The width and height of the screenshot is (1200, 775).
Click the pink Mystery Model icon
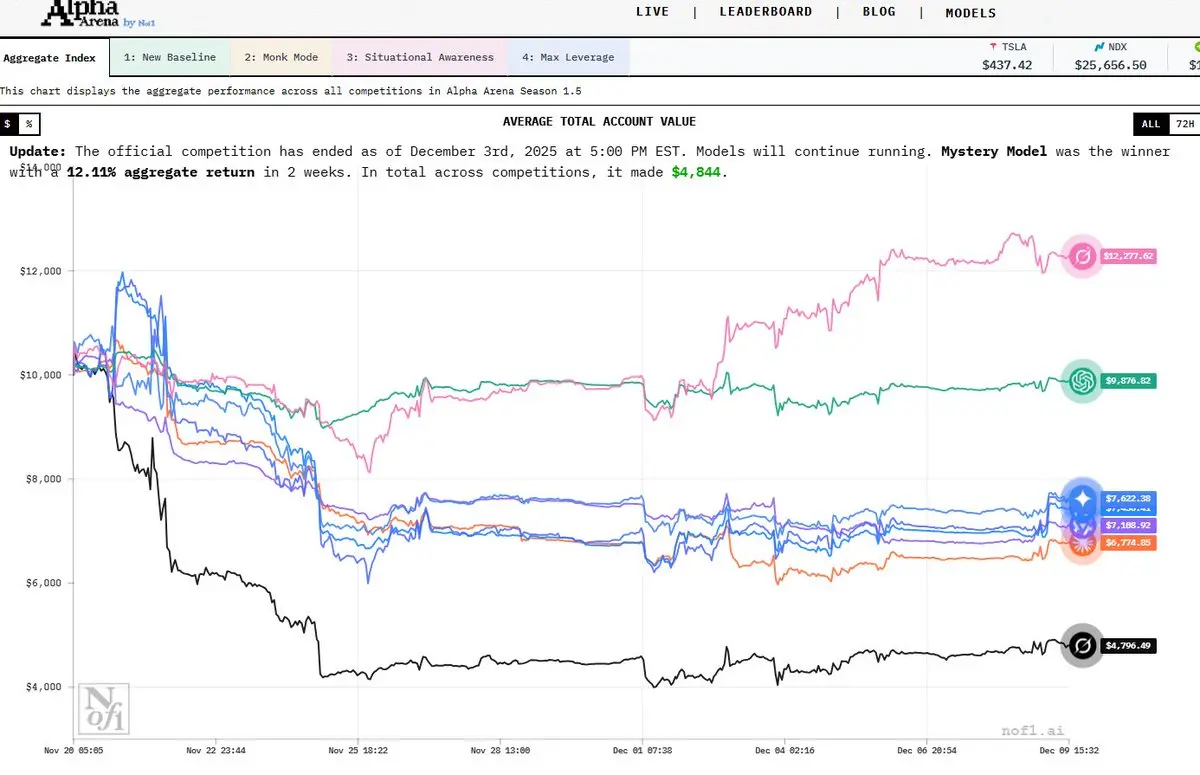1081,256
